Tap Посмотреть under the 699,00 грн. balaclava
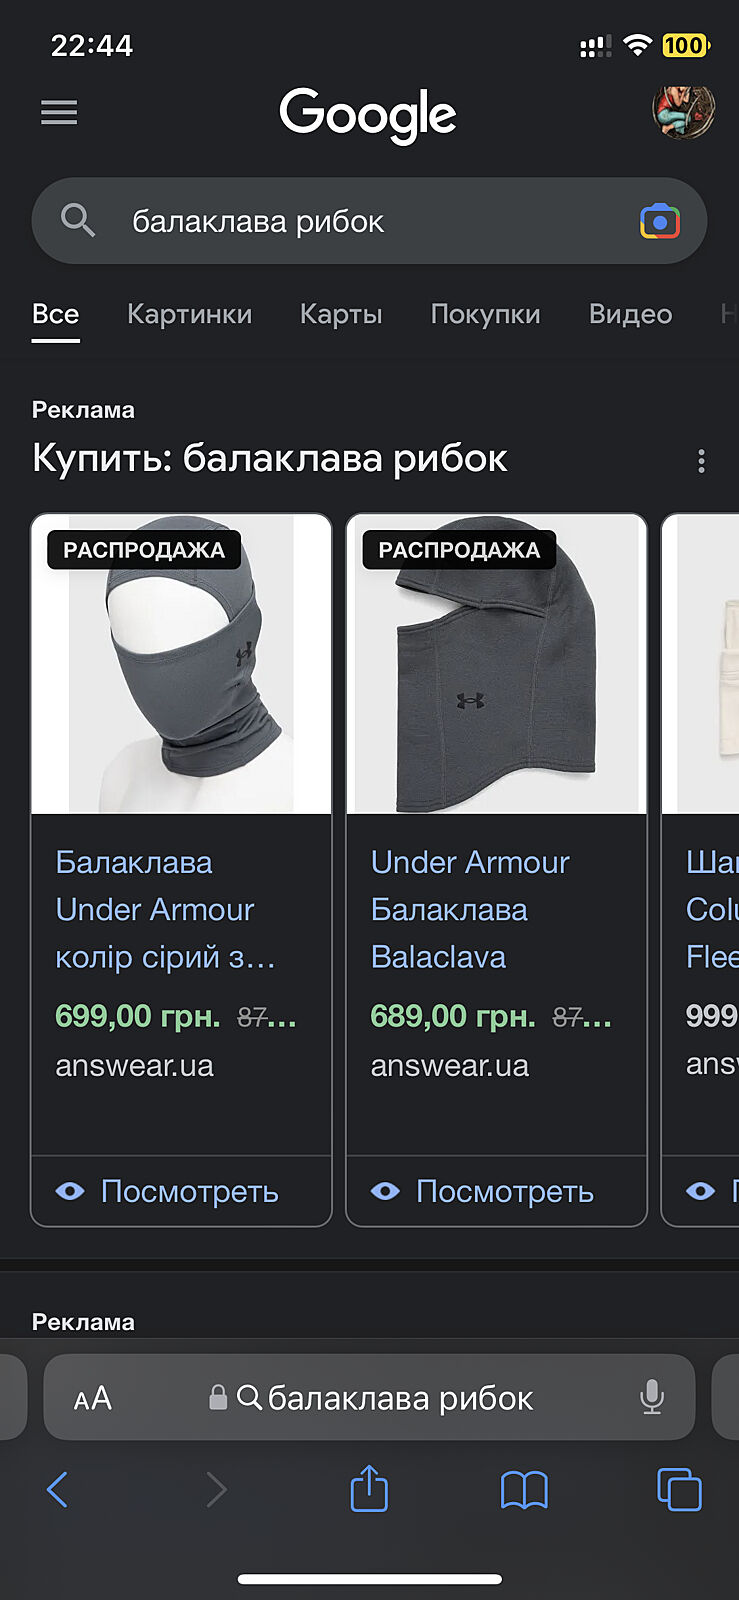The height and width of the screenshot is (1600, 739). (x=181, y=1191)
